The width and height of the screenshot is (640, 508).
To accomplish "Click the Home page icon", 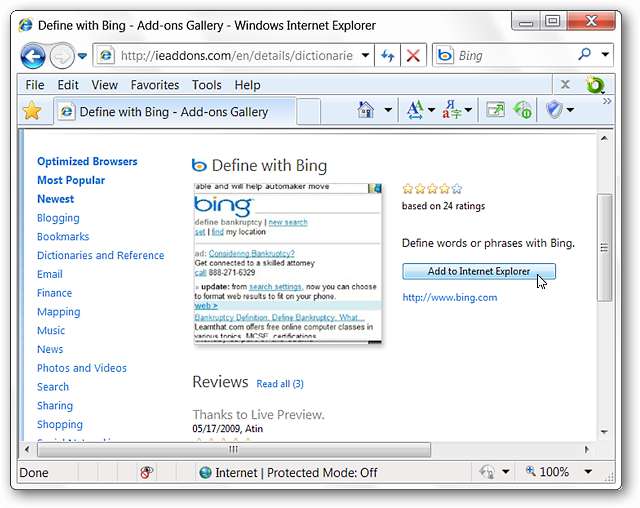I will (x=367, y=110).
